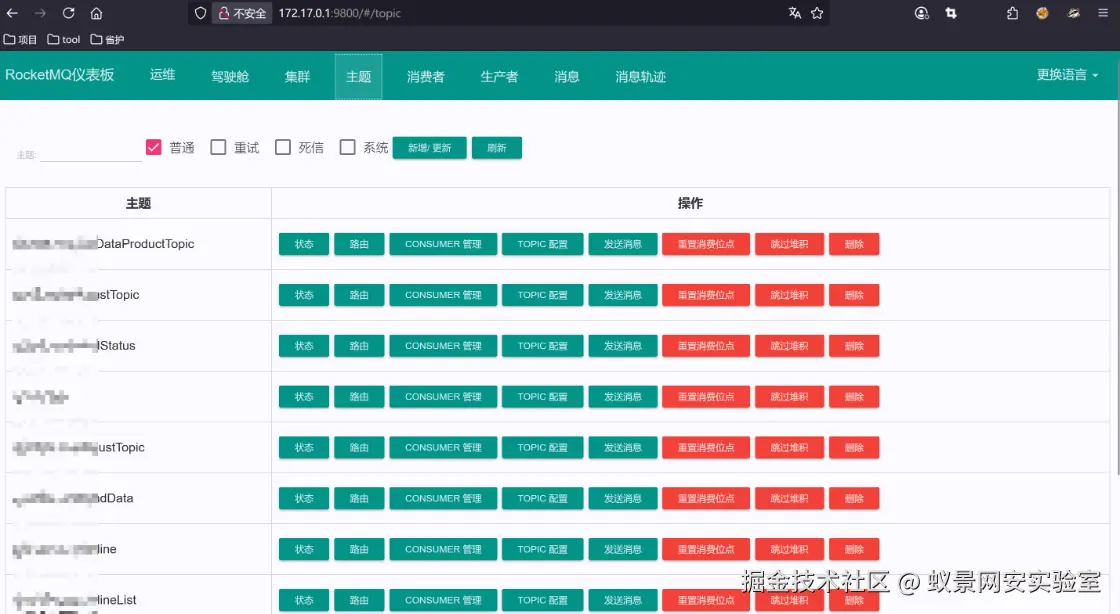
Task: Click 删除 in the stTopic row
Action: (854, 295)
